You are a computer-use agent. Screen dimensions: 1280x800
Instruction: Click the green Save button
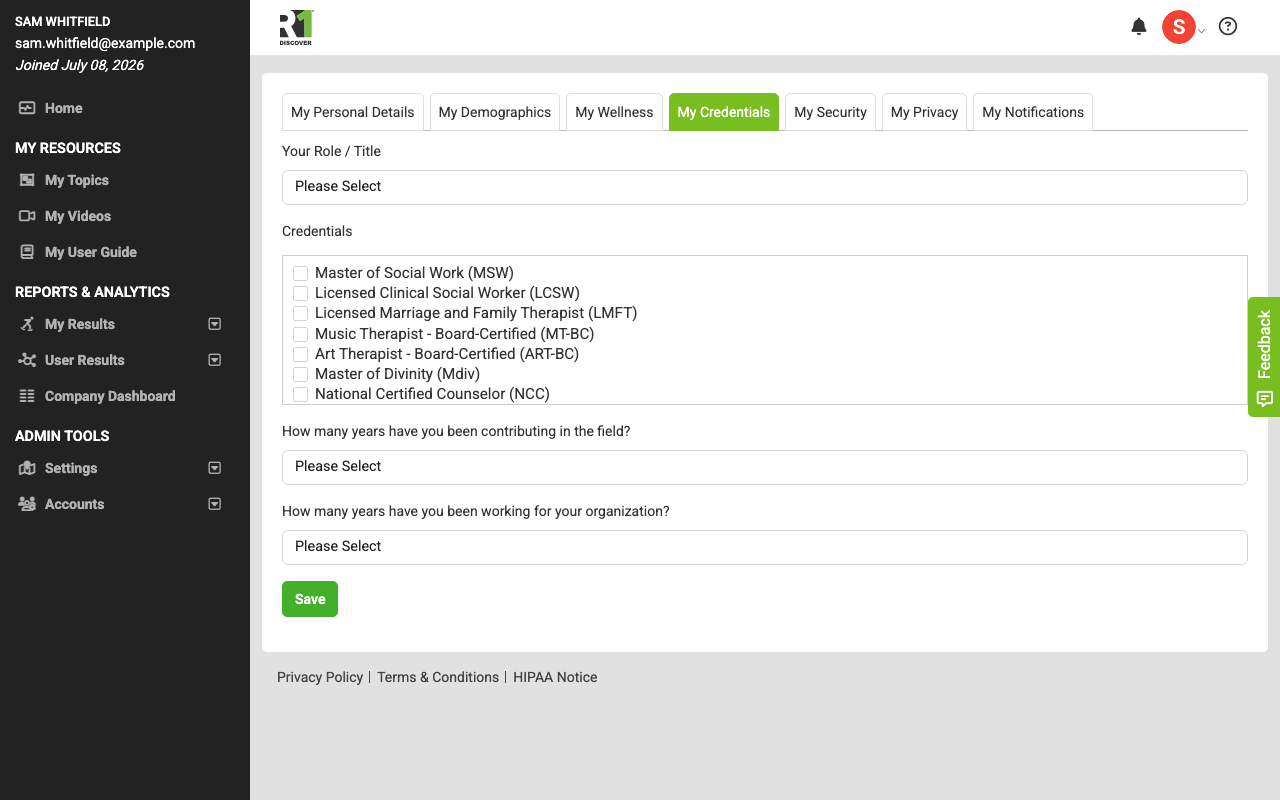point(310,599)
